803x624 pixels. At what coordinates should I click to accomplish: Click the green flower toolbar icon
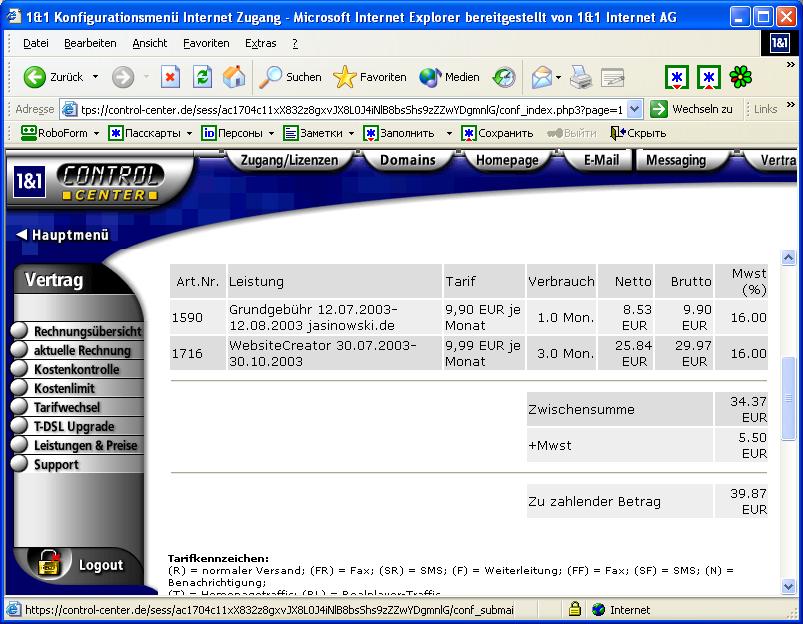click(741, 77)
